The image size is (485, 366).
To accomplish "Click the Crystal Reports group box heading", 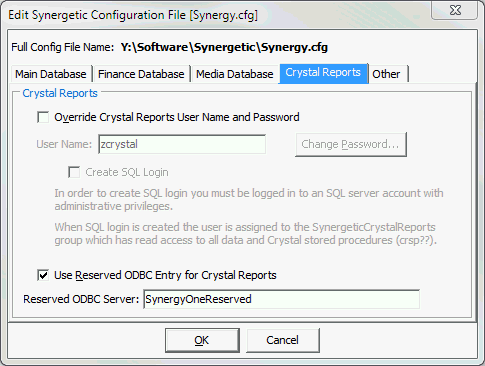I will click(60, 93).
